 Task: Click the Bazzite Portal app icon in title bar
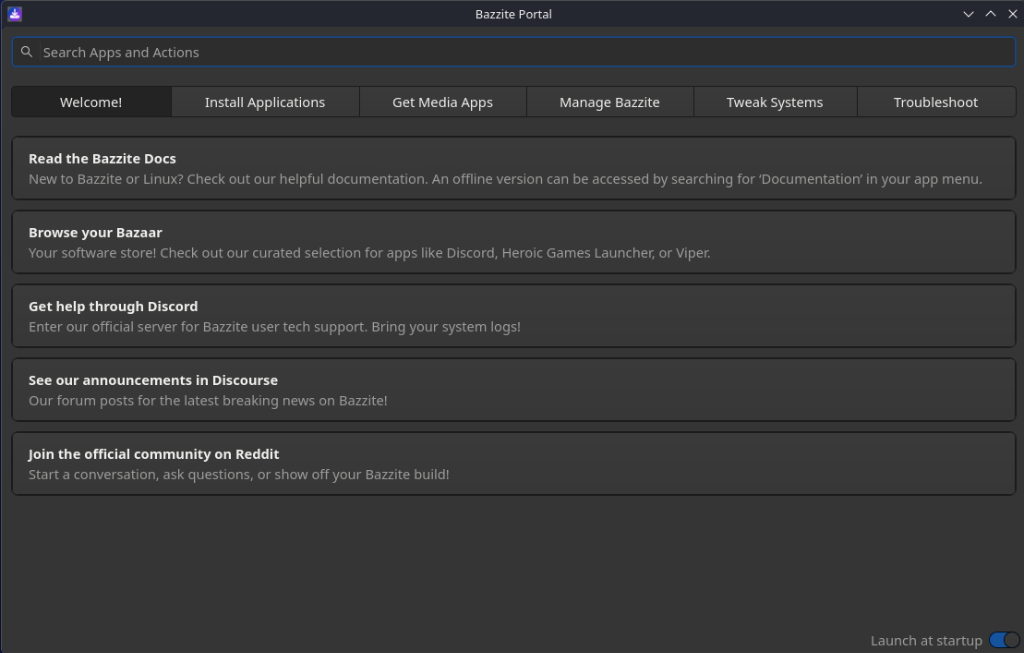click(14, 14)
